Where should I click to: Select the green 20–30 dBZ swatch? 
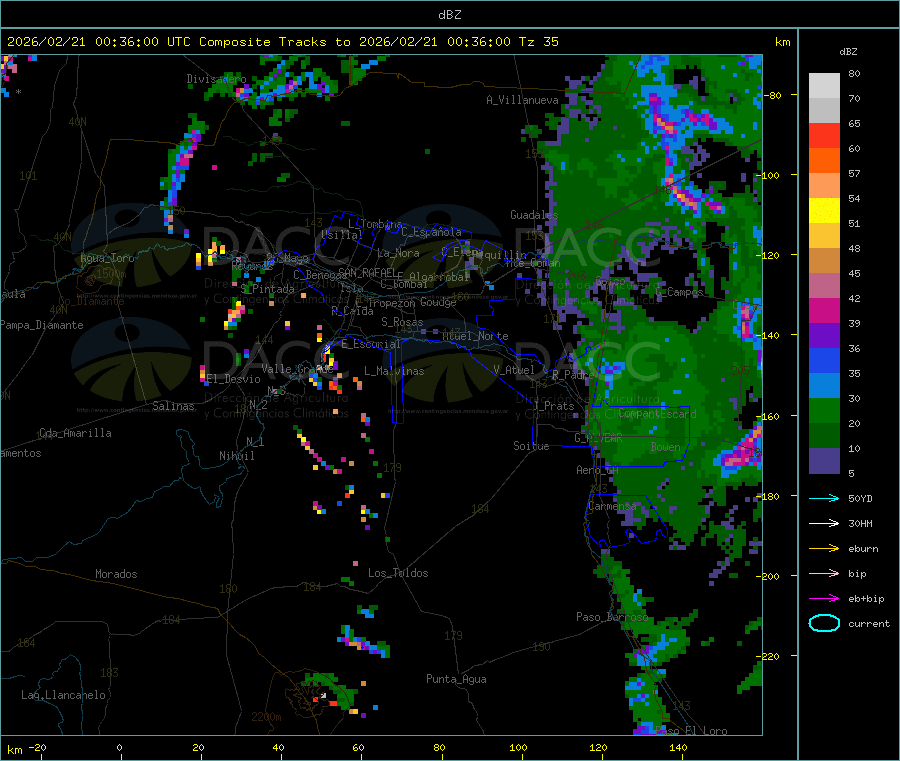point(824,410)
